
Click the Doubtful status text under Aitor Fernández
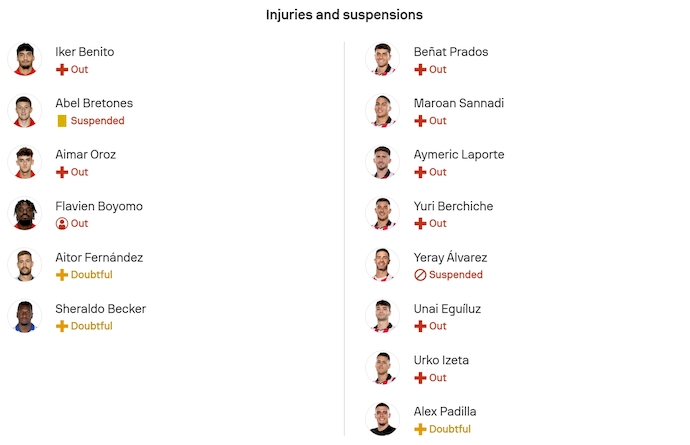pos(92,275)
